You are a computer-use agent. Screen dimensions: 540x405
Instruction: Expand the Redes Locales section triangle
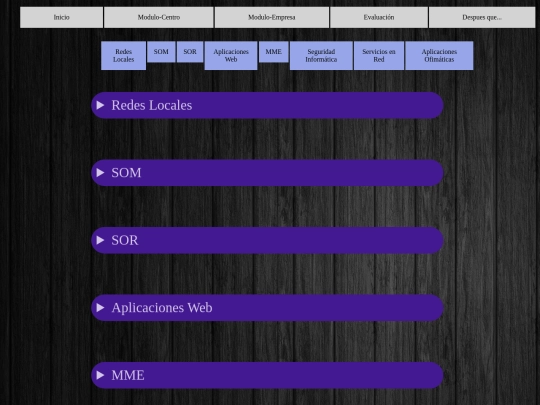[100, 105]
